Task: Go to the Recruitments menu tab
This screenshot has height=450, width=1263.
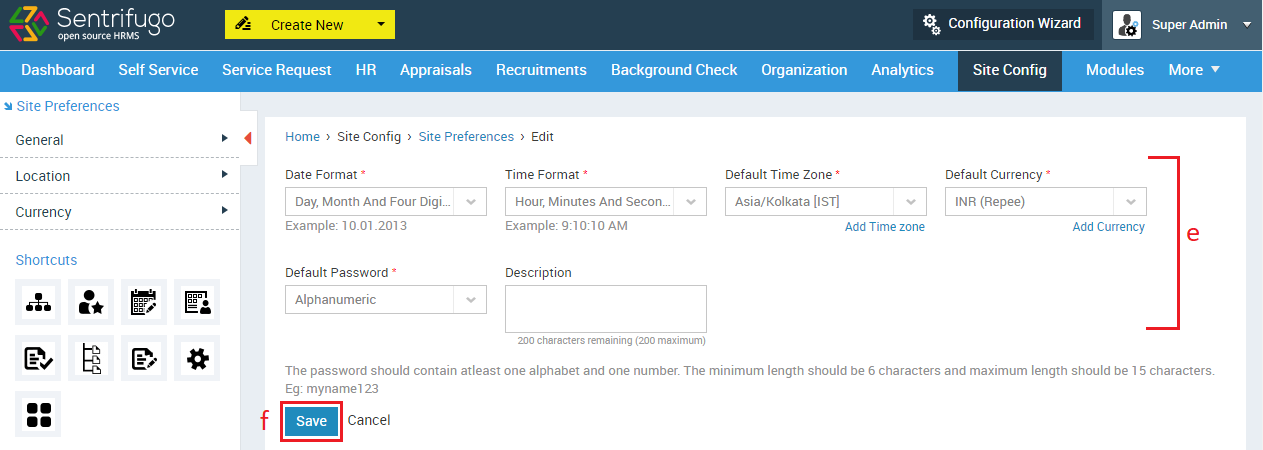Action: pos(541,70)
